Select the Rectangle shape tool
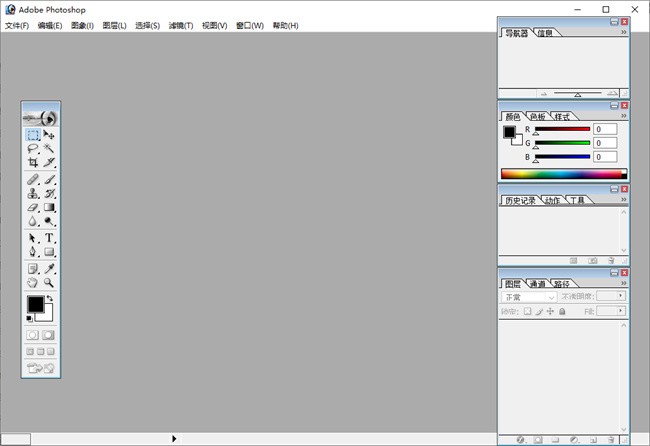 coord(49,252)
